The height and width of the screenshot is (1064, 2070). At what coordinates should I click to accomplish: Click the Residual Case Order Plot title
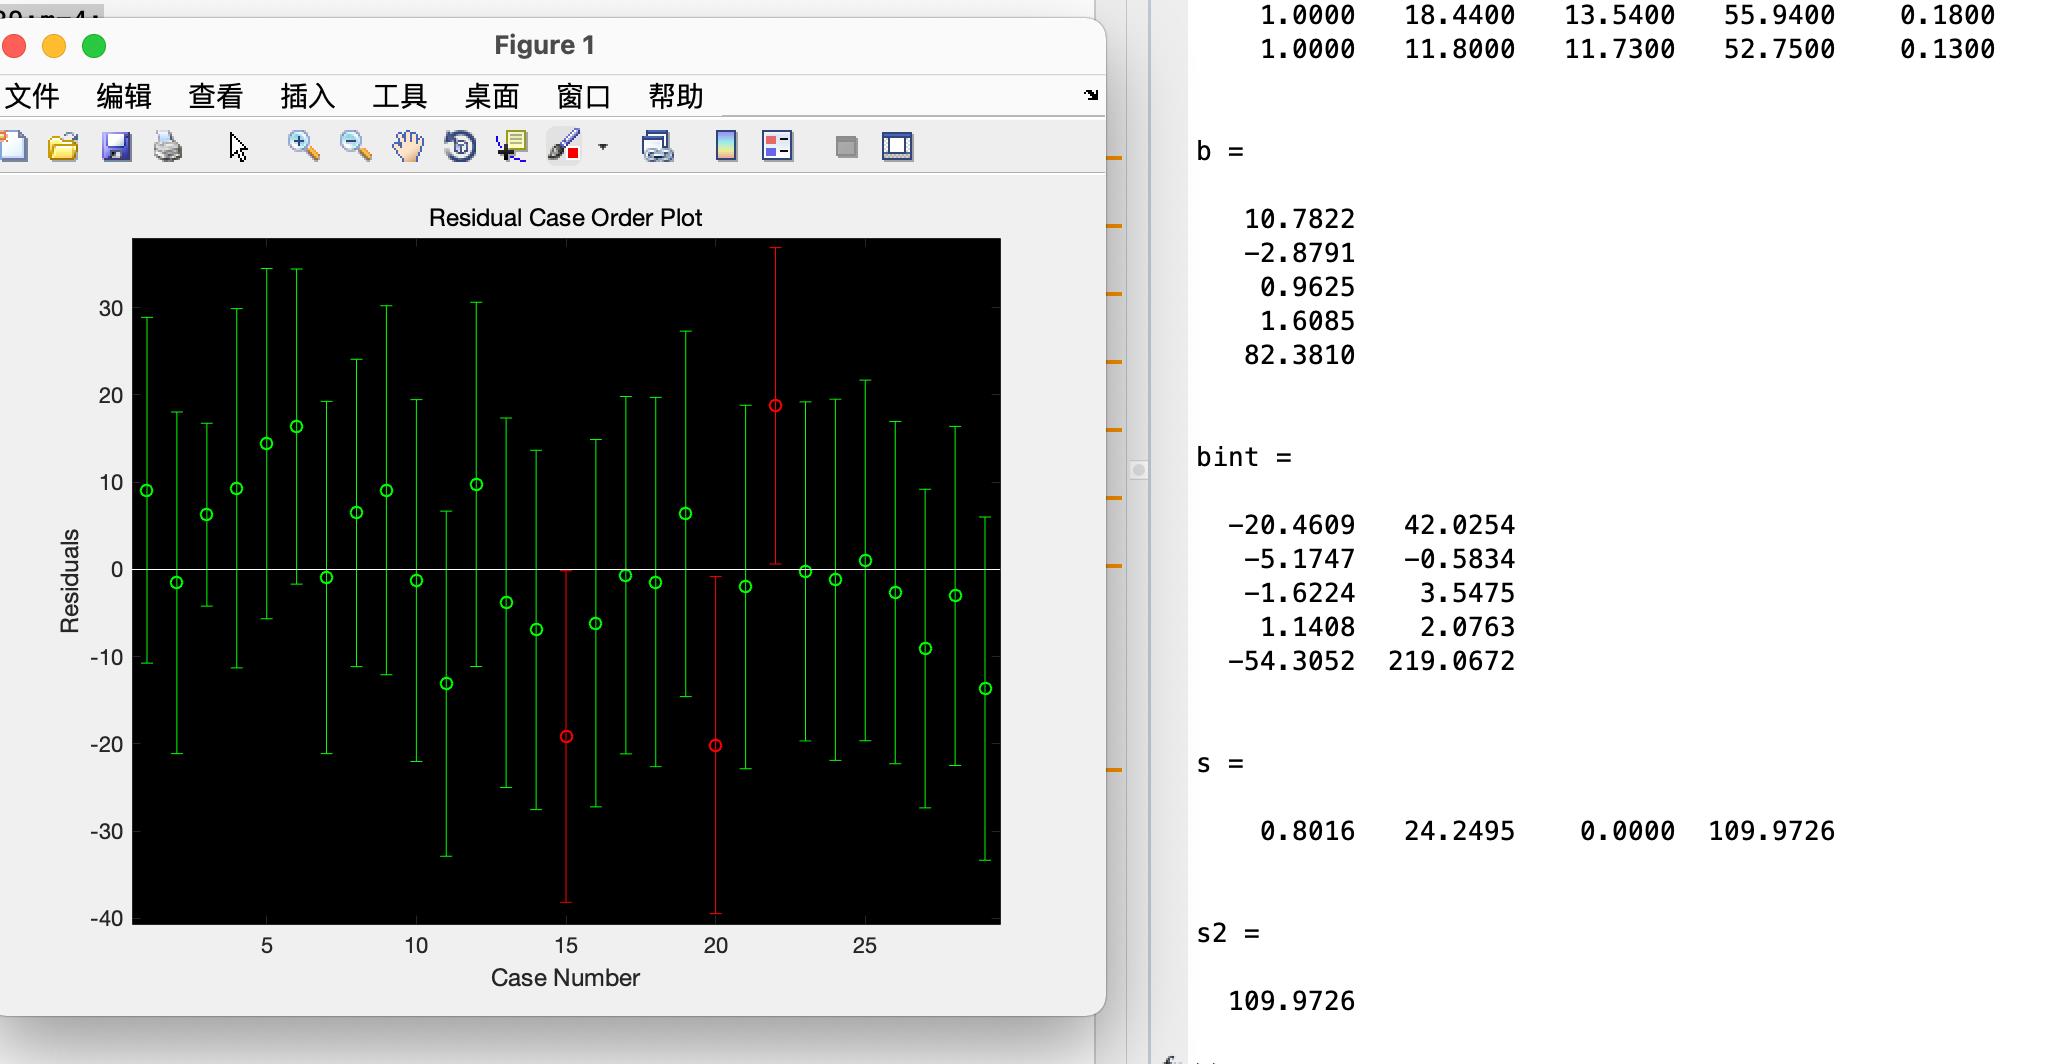565,217
